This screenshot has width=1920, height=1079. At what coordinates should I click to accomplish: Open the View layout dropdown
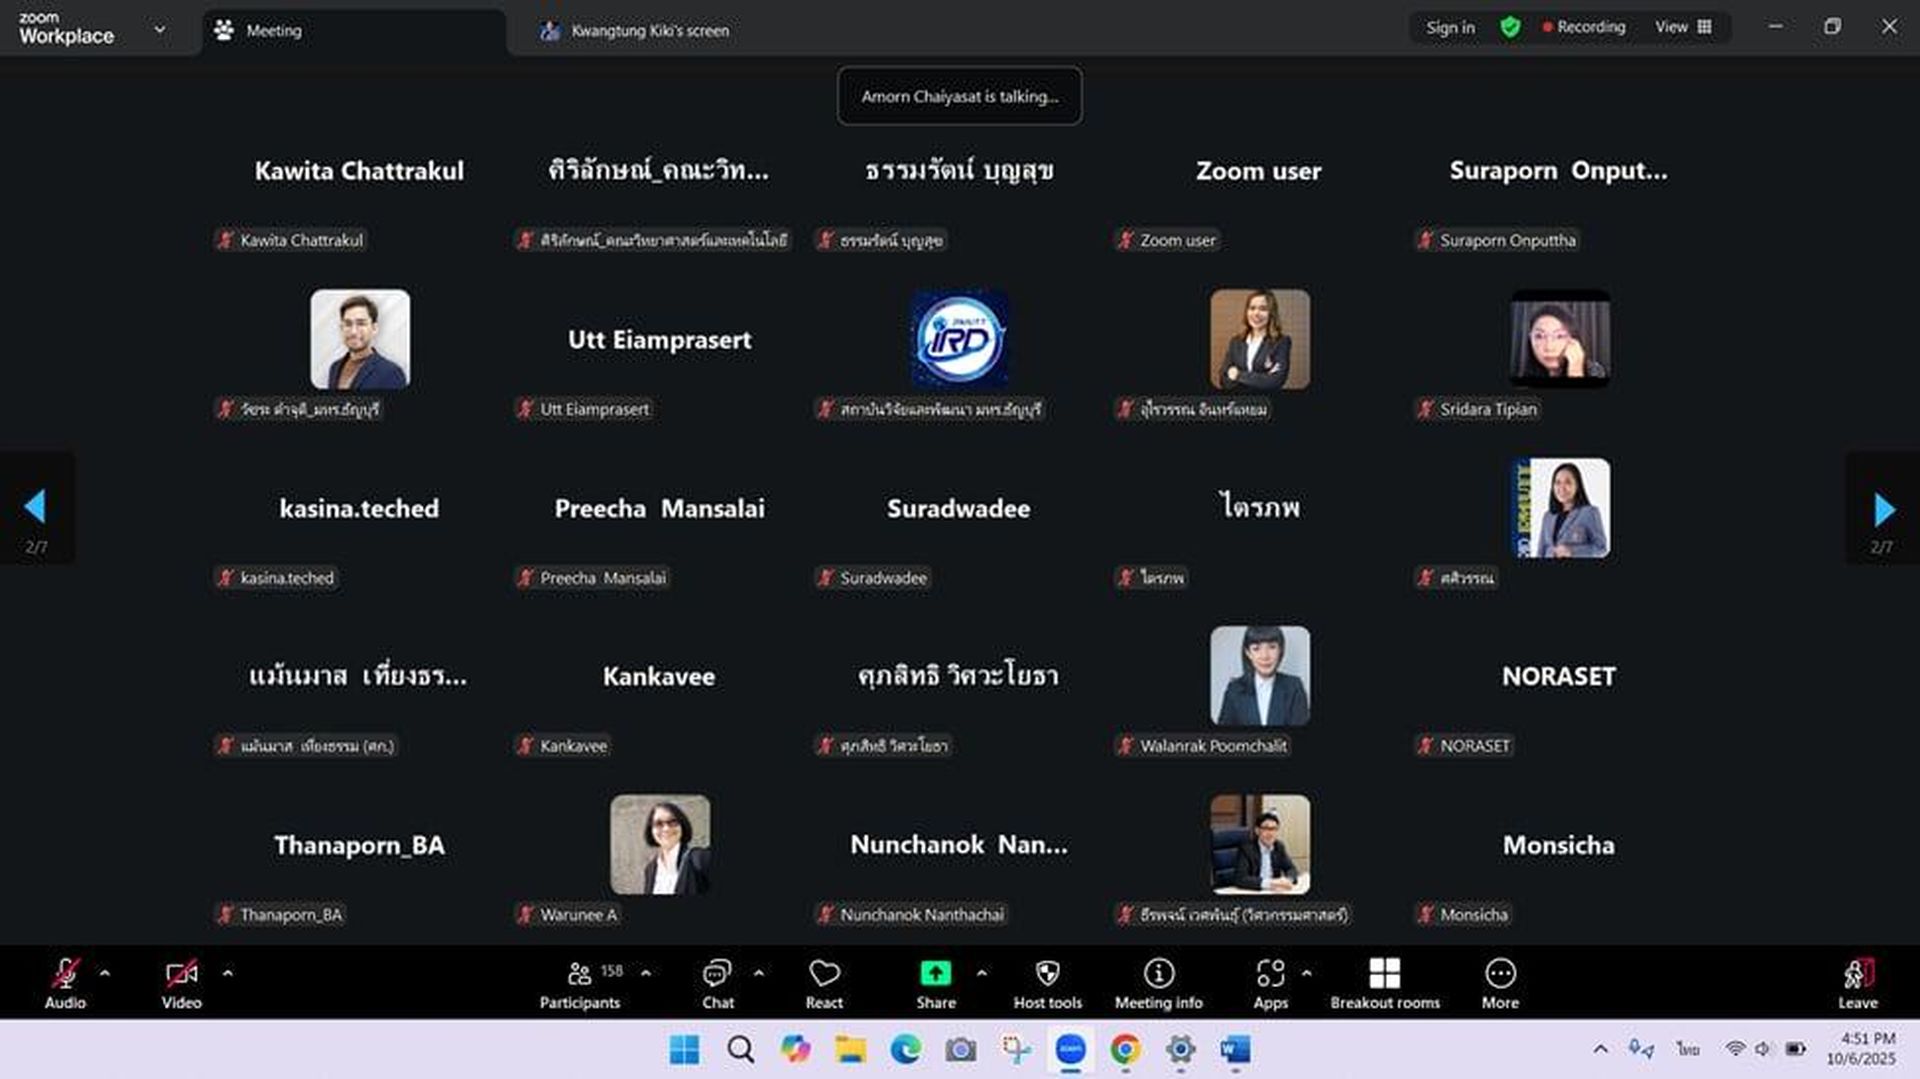coord(1683,27)
